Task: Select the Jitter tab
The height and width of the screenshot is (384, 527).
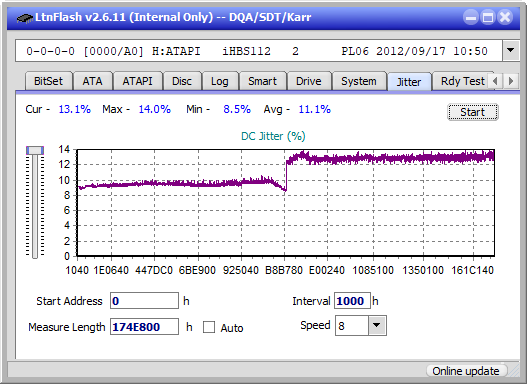Action: coord(409,82)
